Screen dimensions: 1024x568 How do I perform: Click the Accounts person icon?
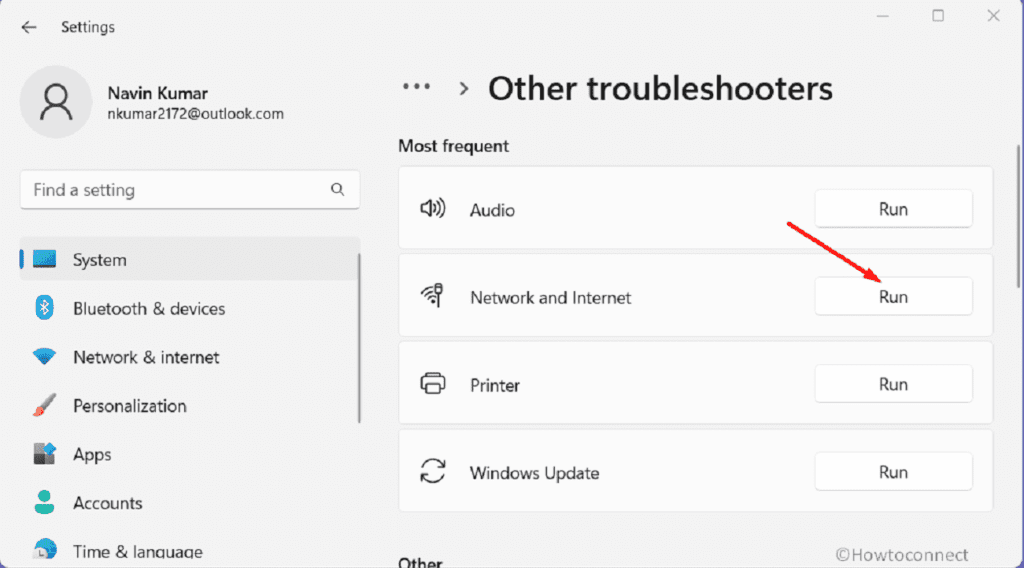click(44, 502)
